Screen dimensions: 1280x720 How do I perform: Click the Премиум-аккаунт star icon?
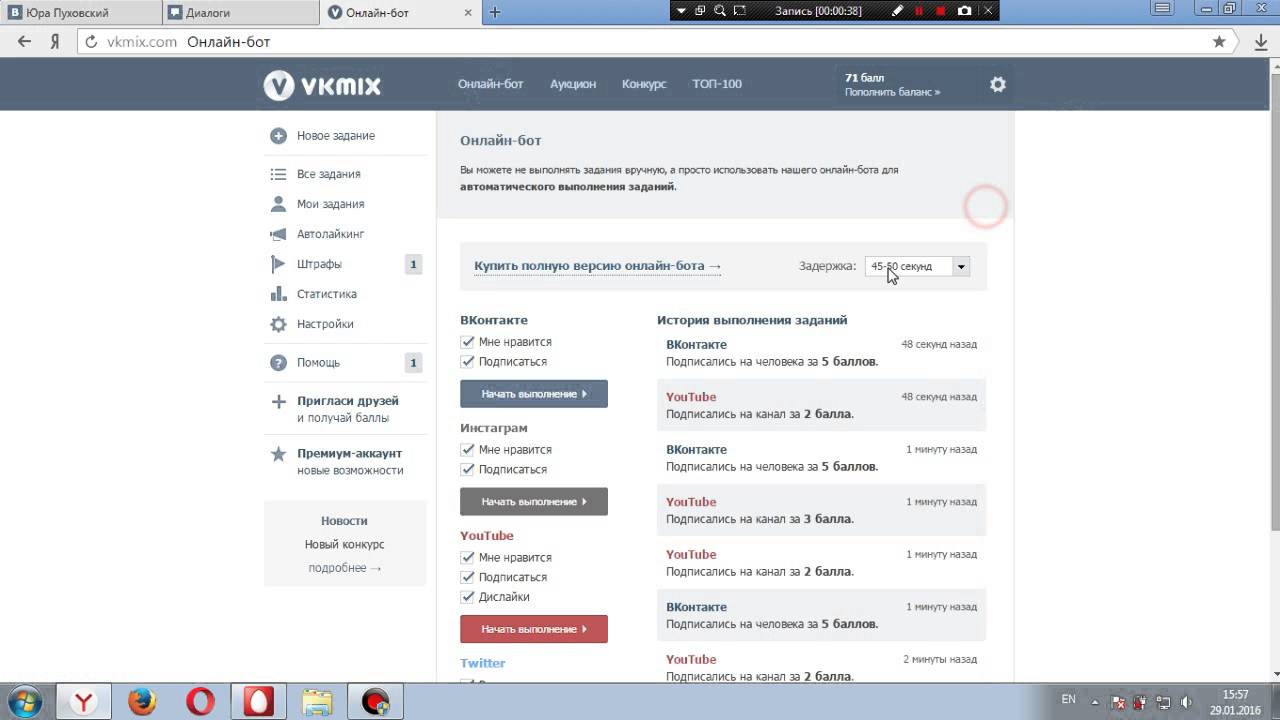(x=278, y=454)
